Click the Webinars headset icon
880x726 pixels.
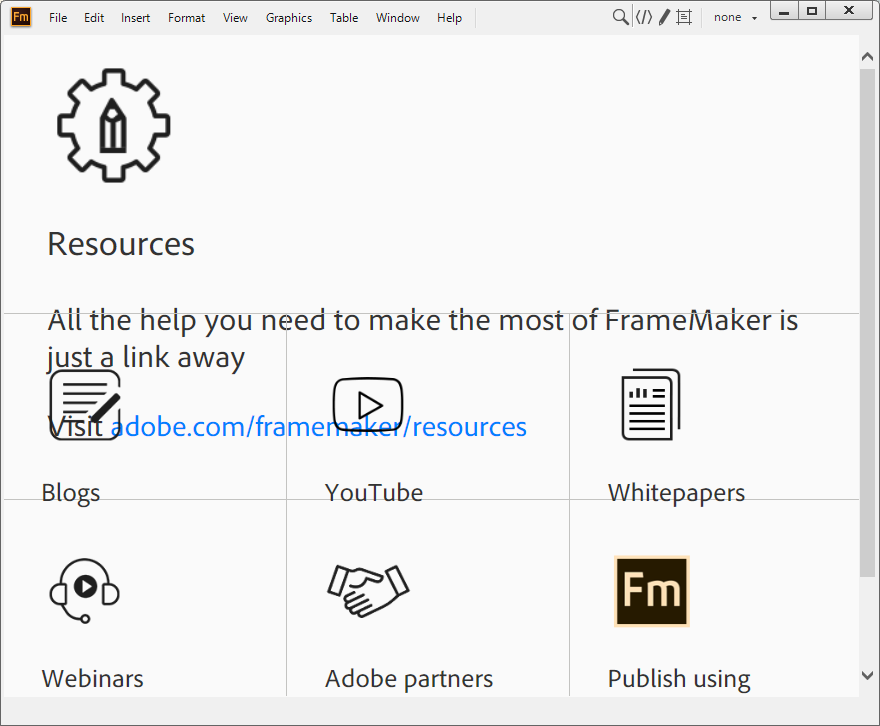tap(84, 590)
